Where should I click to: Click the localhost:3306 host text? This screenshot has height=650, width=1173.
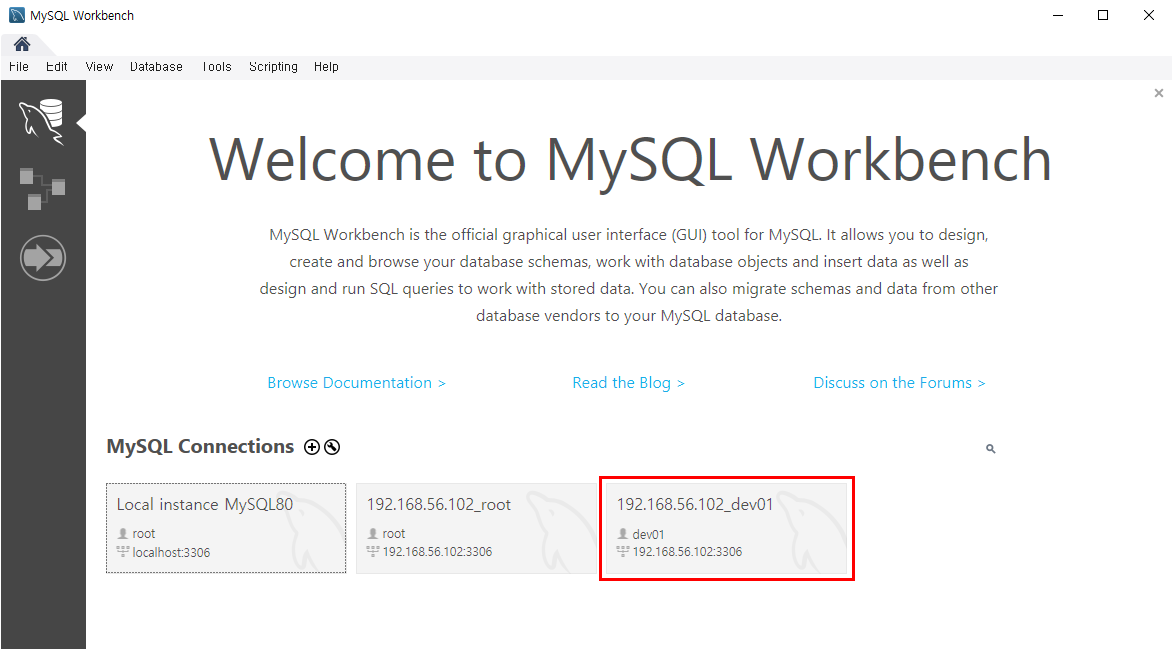(171, 553)
